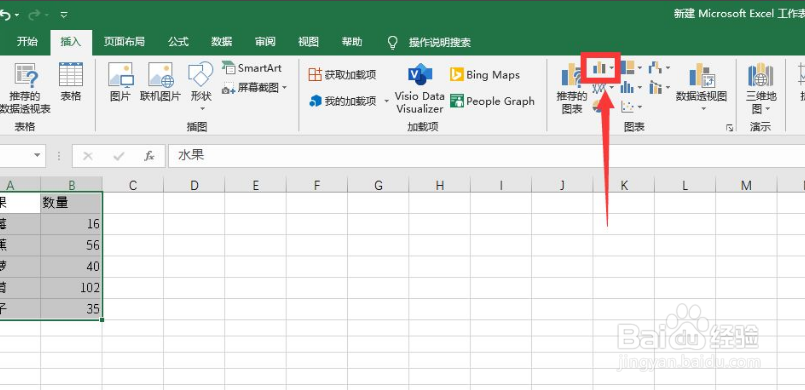Open the 帮助 (Help) tab
This screenshot has height=390, width=805.
tap(352, 42)
